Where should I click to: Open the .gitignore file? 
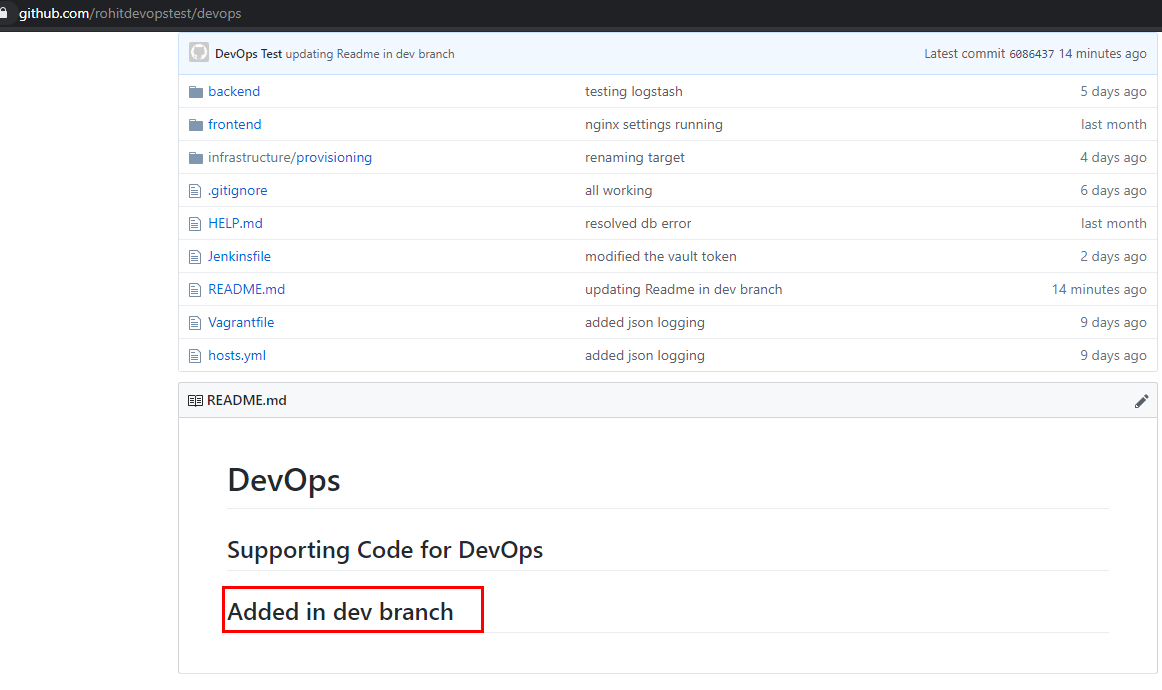coord(238,190)
